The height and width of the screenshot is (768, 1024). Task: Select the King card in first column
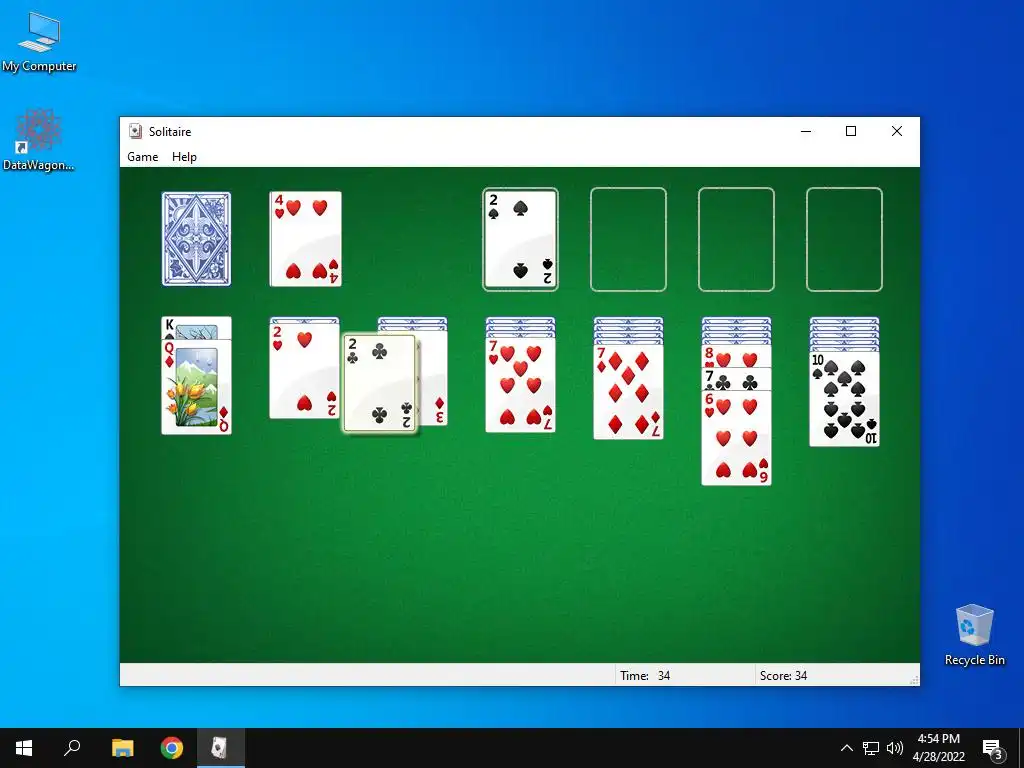[x=197, y=328]
